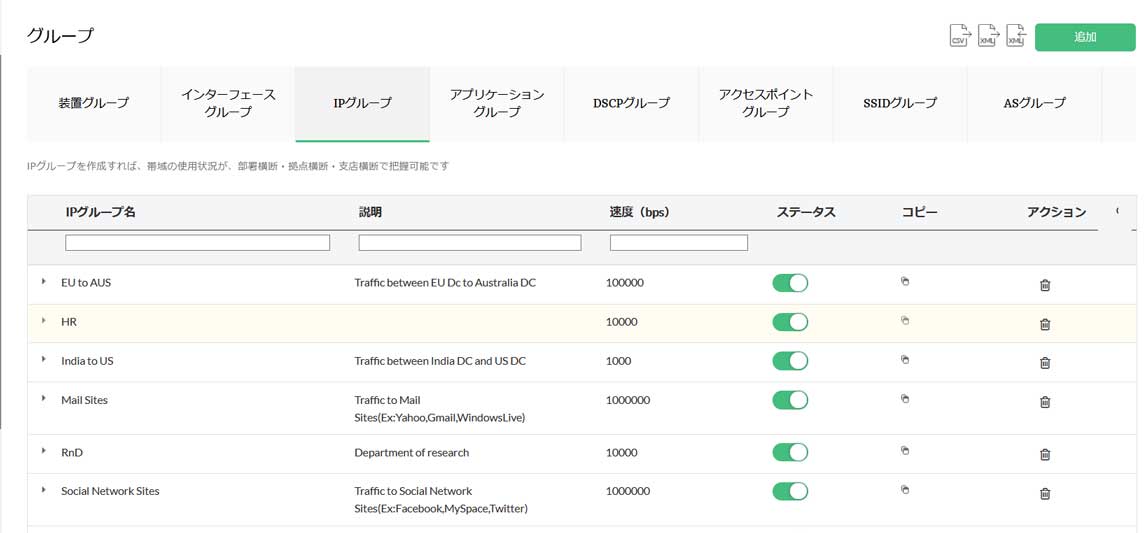
Task: Toggle status of the HR group
Action: tap(790, 322)
